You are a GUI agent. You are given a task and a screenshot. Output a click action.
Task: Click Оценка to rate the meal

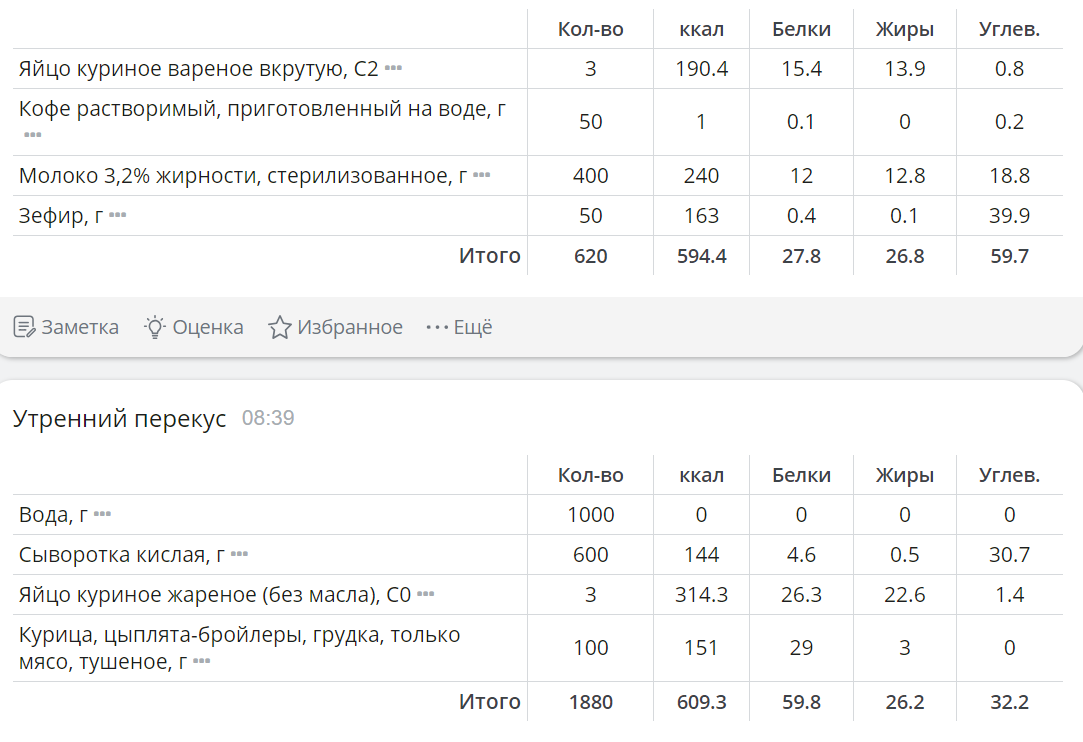click(x=194, y=326)
